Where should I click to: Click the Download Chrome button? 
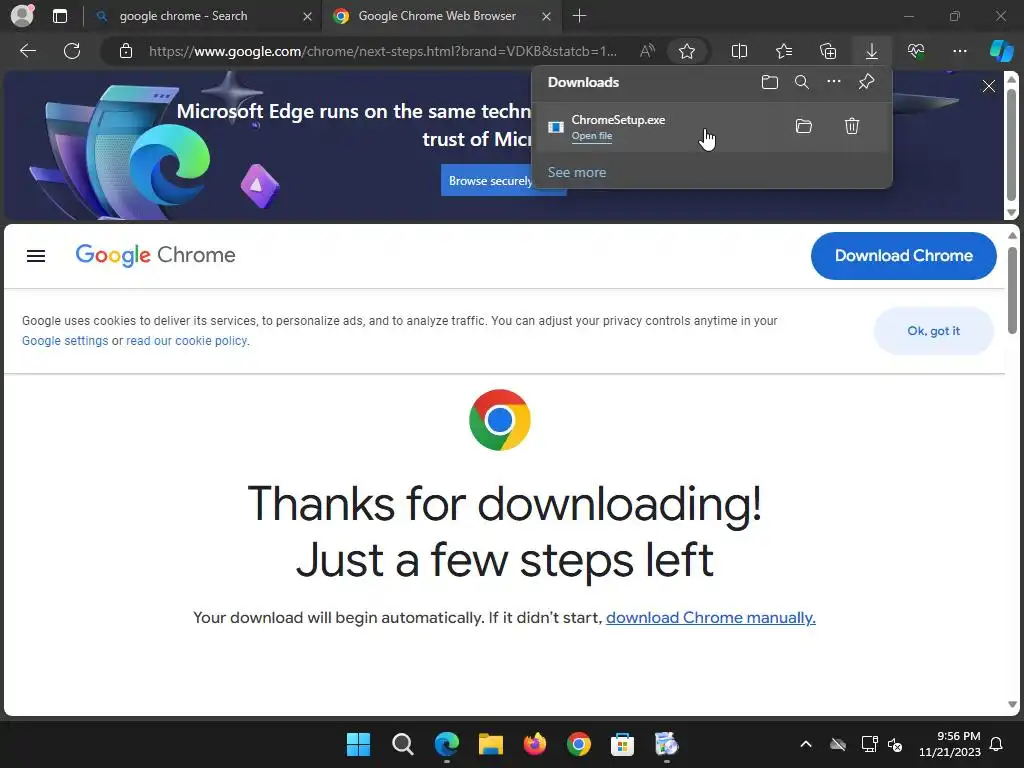pyautogui.click(x=903, y=255)
